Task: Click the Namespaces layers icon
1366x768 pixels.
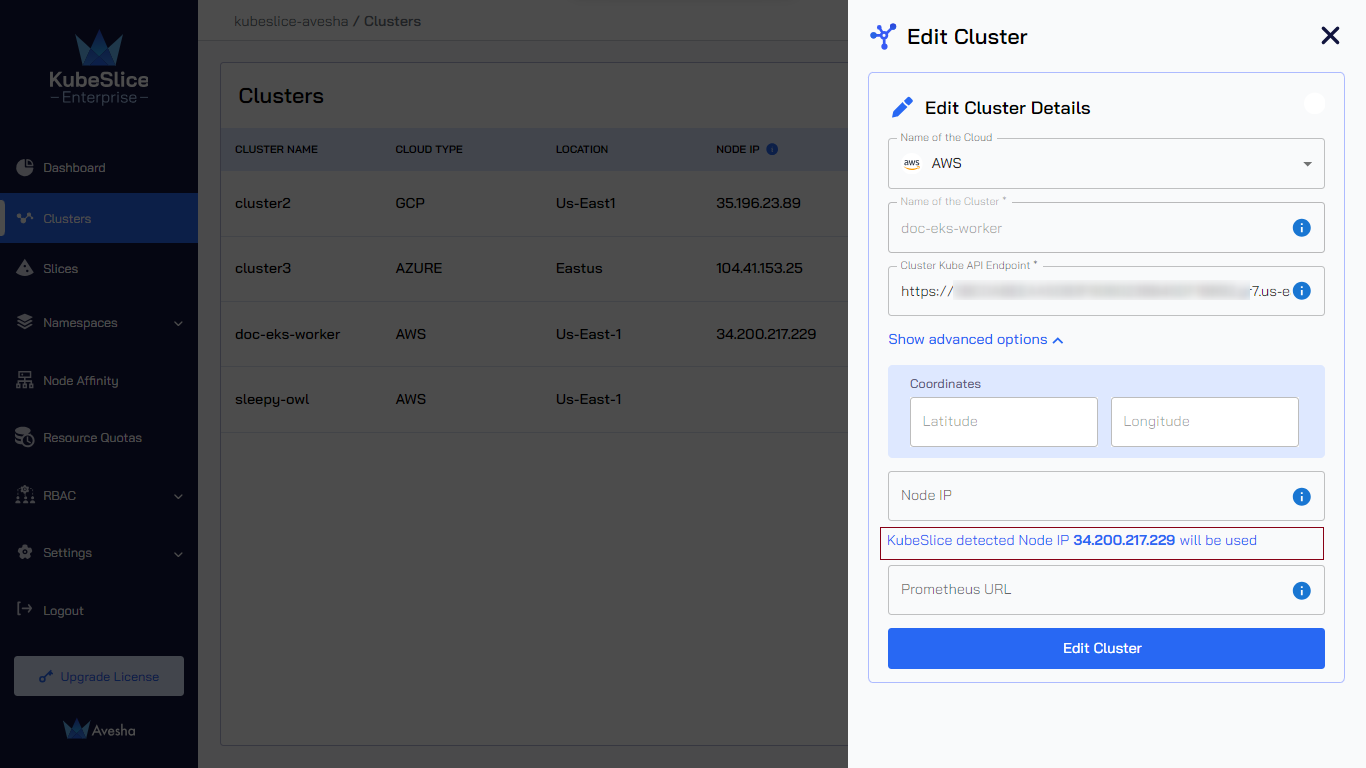Action: (25, 323)
